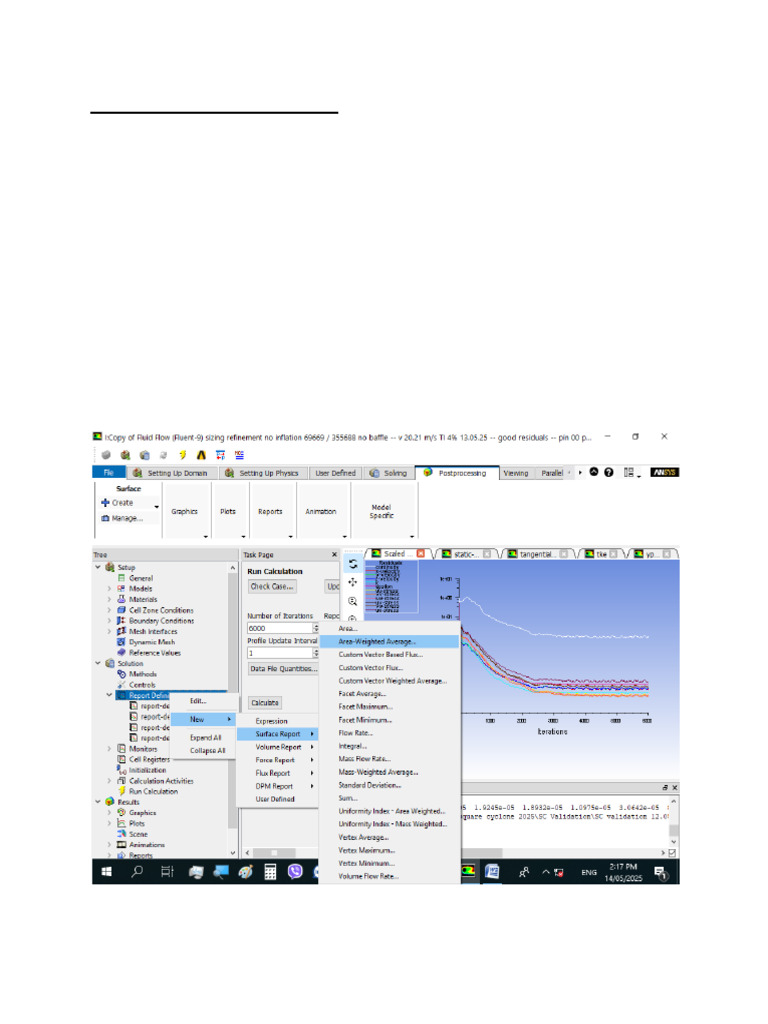Select Flux Report in New submenu
Viewport: 768px width, 1024px height.
tap(278, 773)
